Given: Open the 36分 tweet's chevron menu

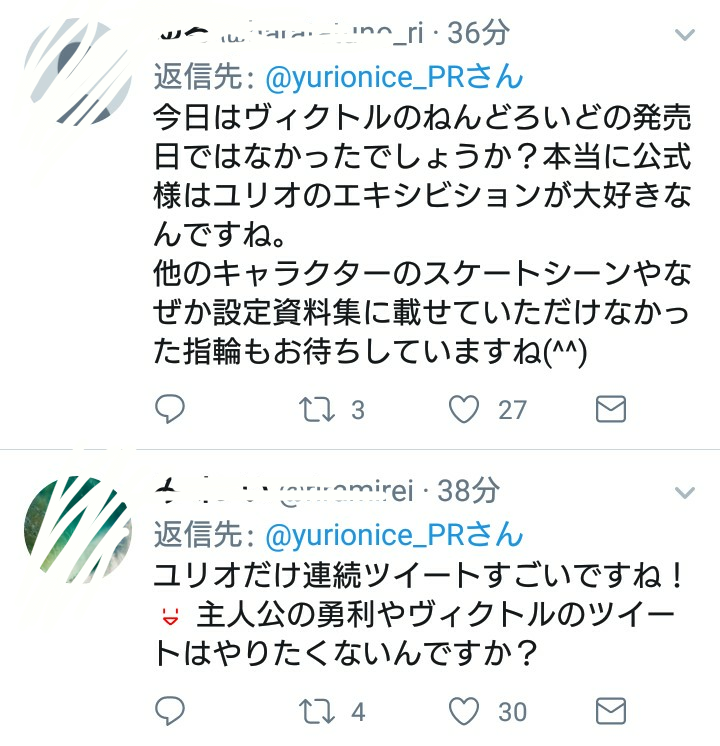Looking at the screenshot, I should 685,34.
